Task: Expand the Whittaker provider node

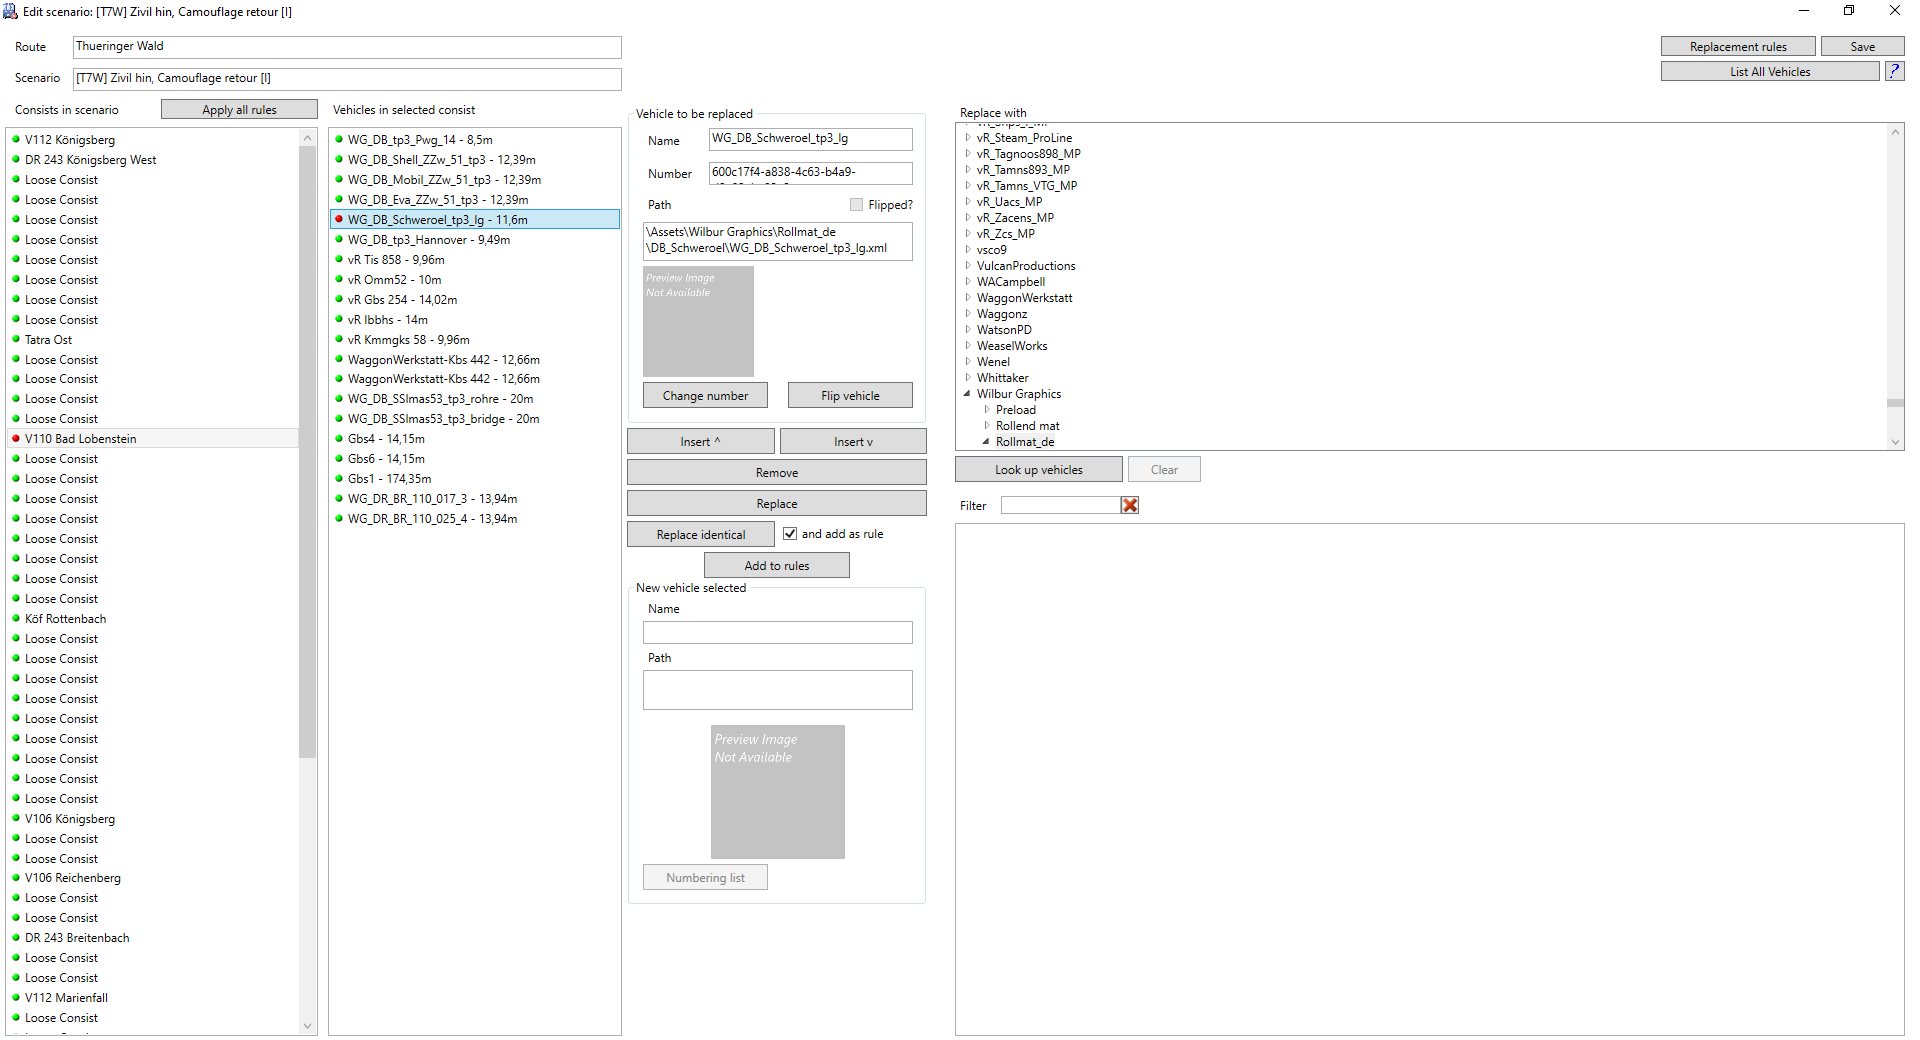Action: pos(968,378)
